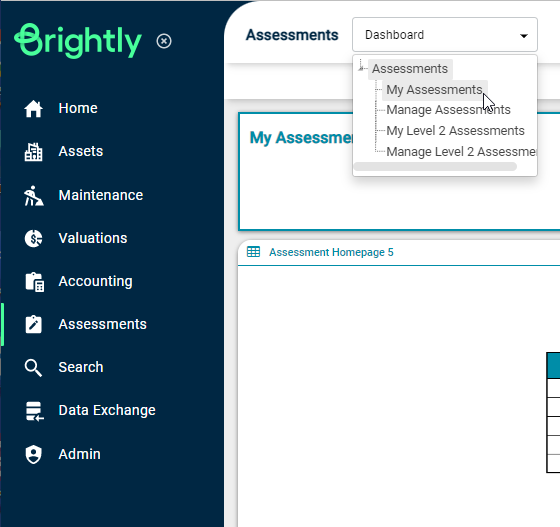Click the Search magnifier icon
This screenshot has width=560, height=527.
click(x=33, y=368)
